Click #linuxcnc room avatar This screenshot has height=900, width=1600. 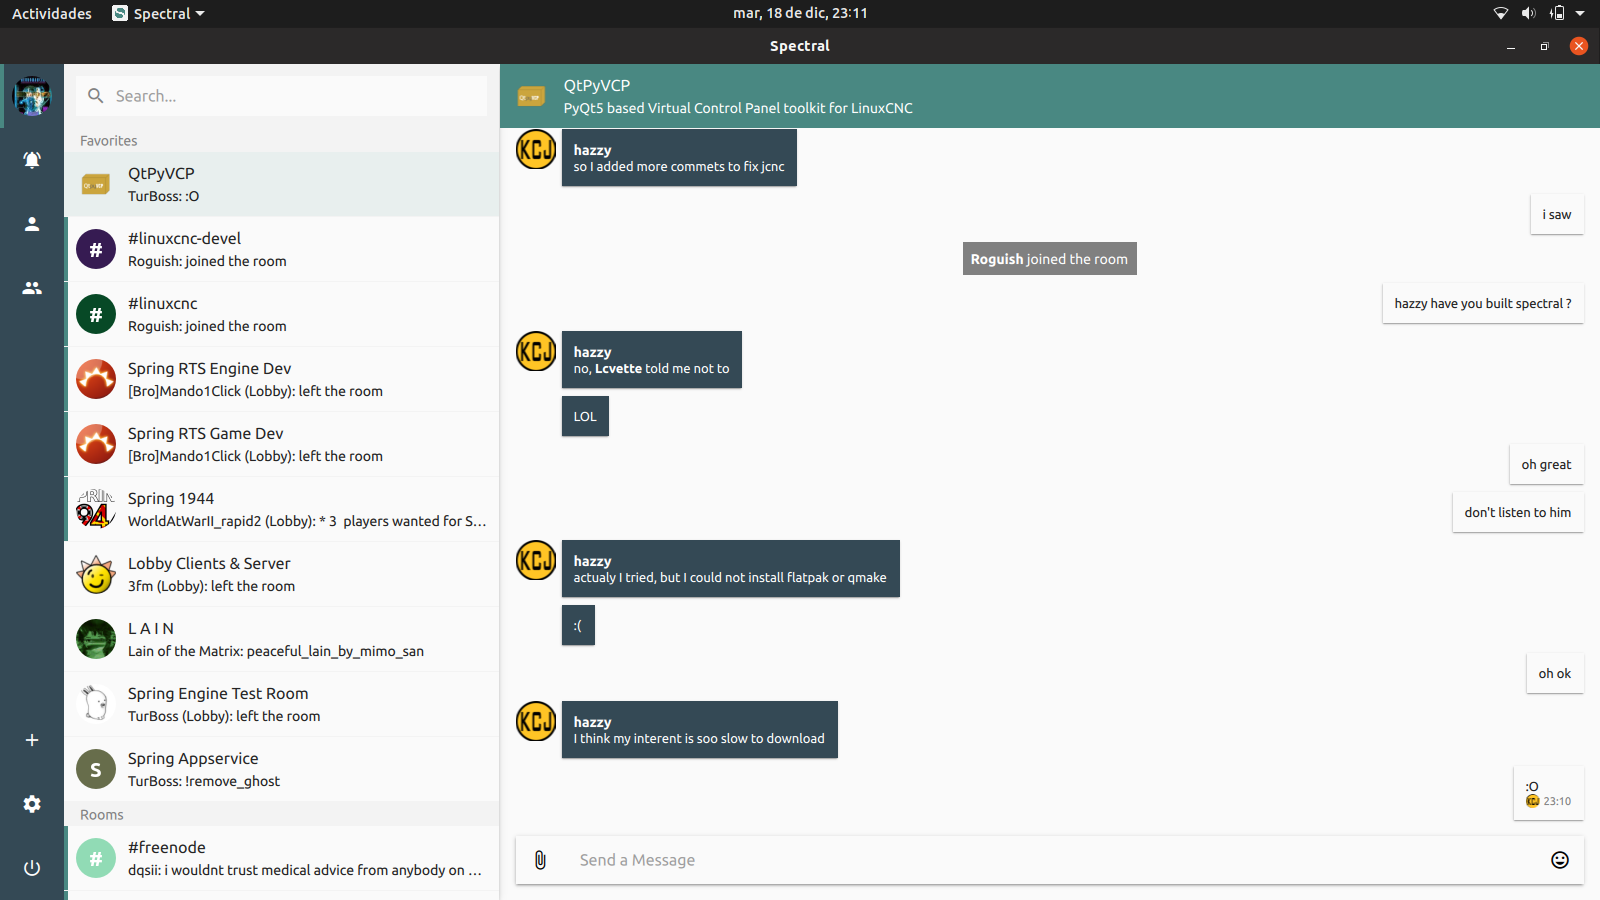(96, 314)
